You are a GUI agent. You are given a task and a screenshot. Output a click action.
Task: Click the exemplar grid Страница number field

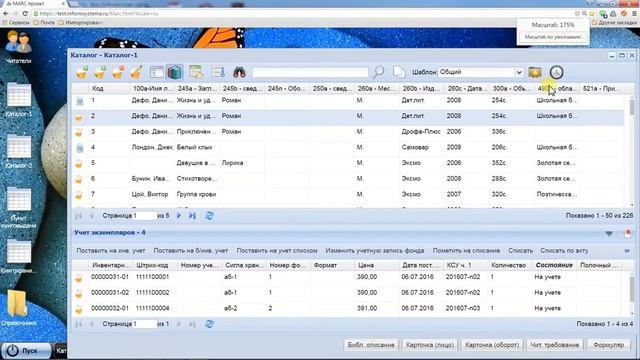tap(144, 324)
